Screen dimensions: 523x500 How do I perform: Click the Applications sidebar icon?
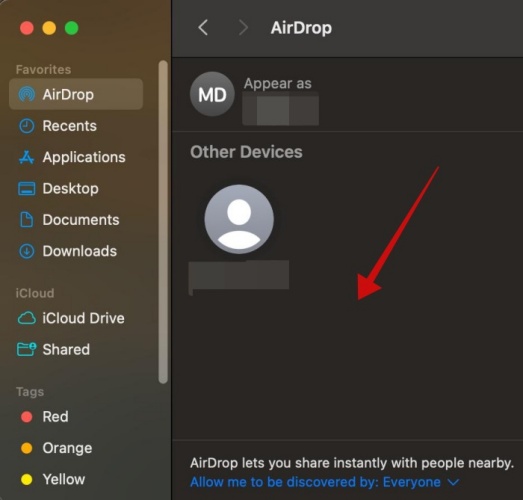(x=26, y=157)
